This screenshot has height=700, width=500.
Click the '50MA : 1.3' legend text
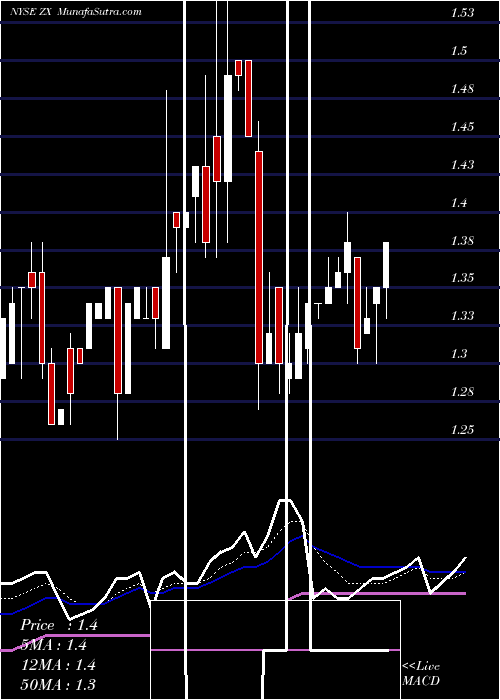coord(58,684)
